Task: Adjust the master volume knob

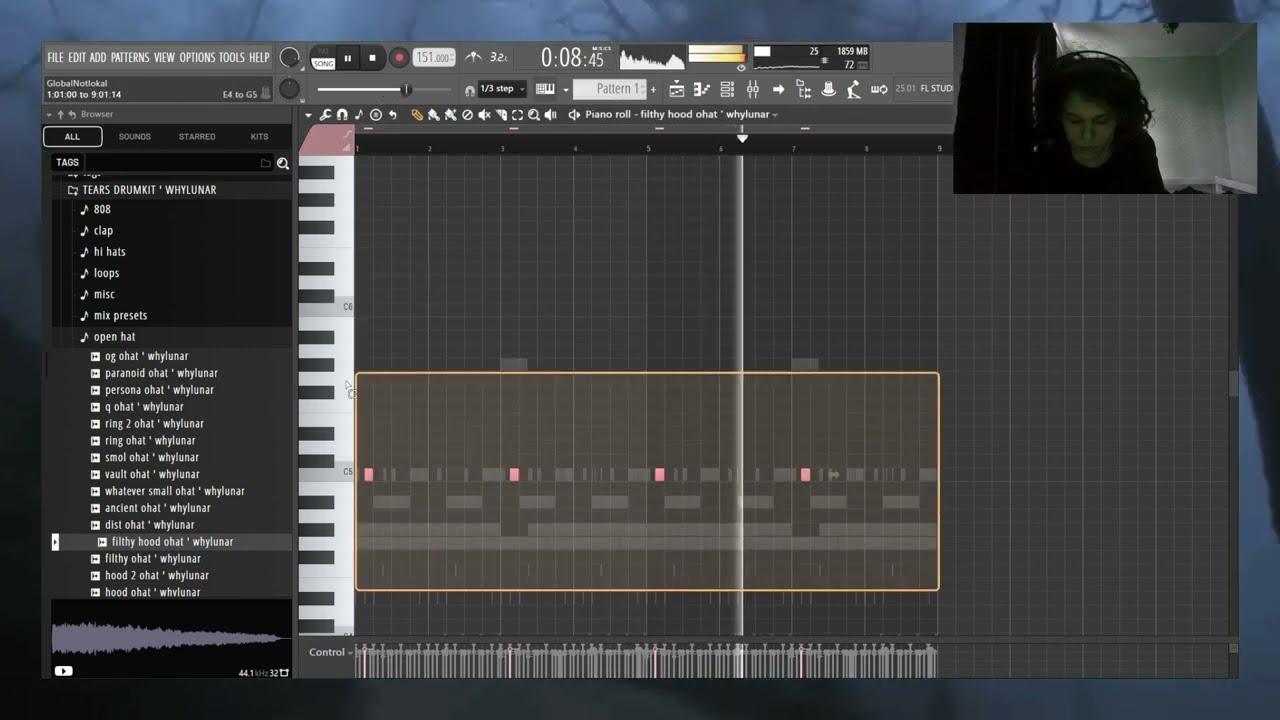Action: [x=289, y=58]
